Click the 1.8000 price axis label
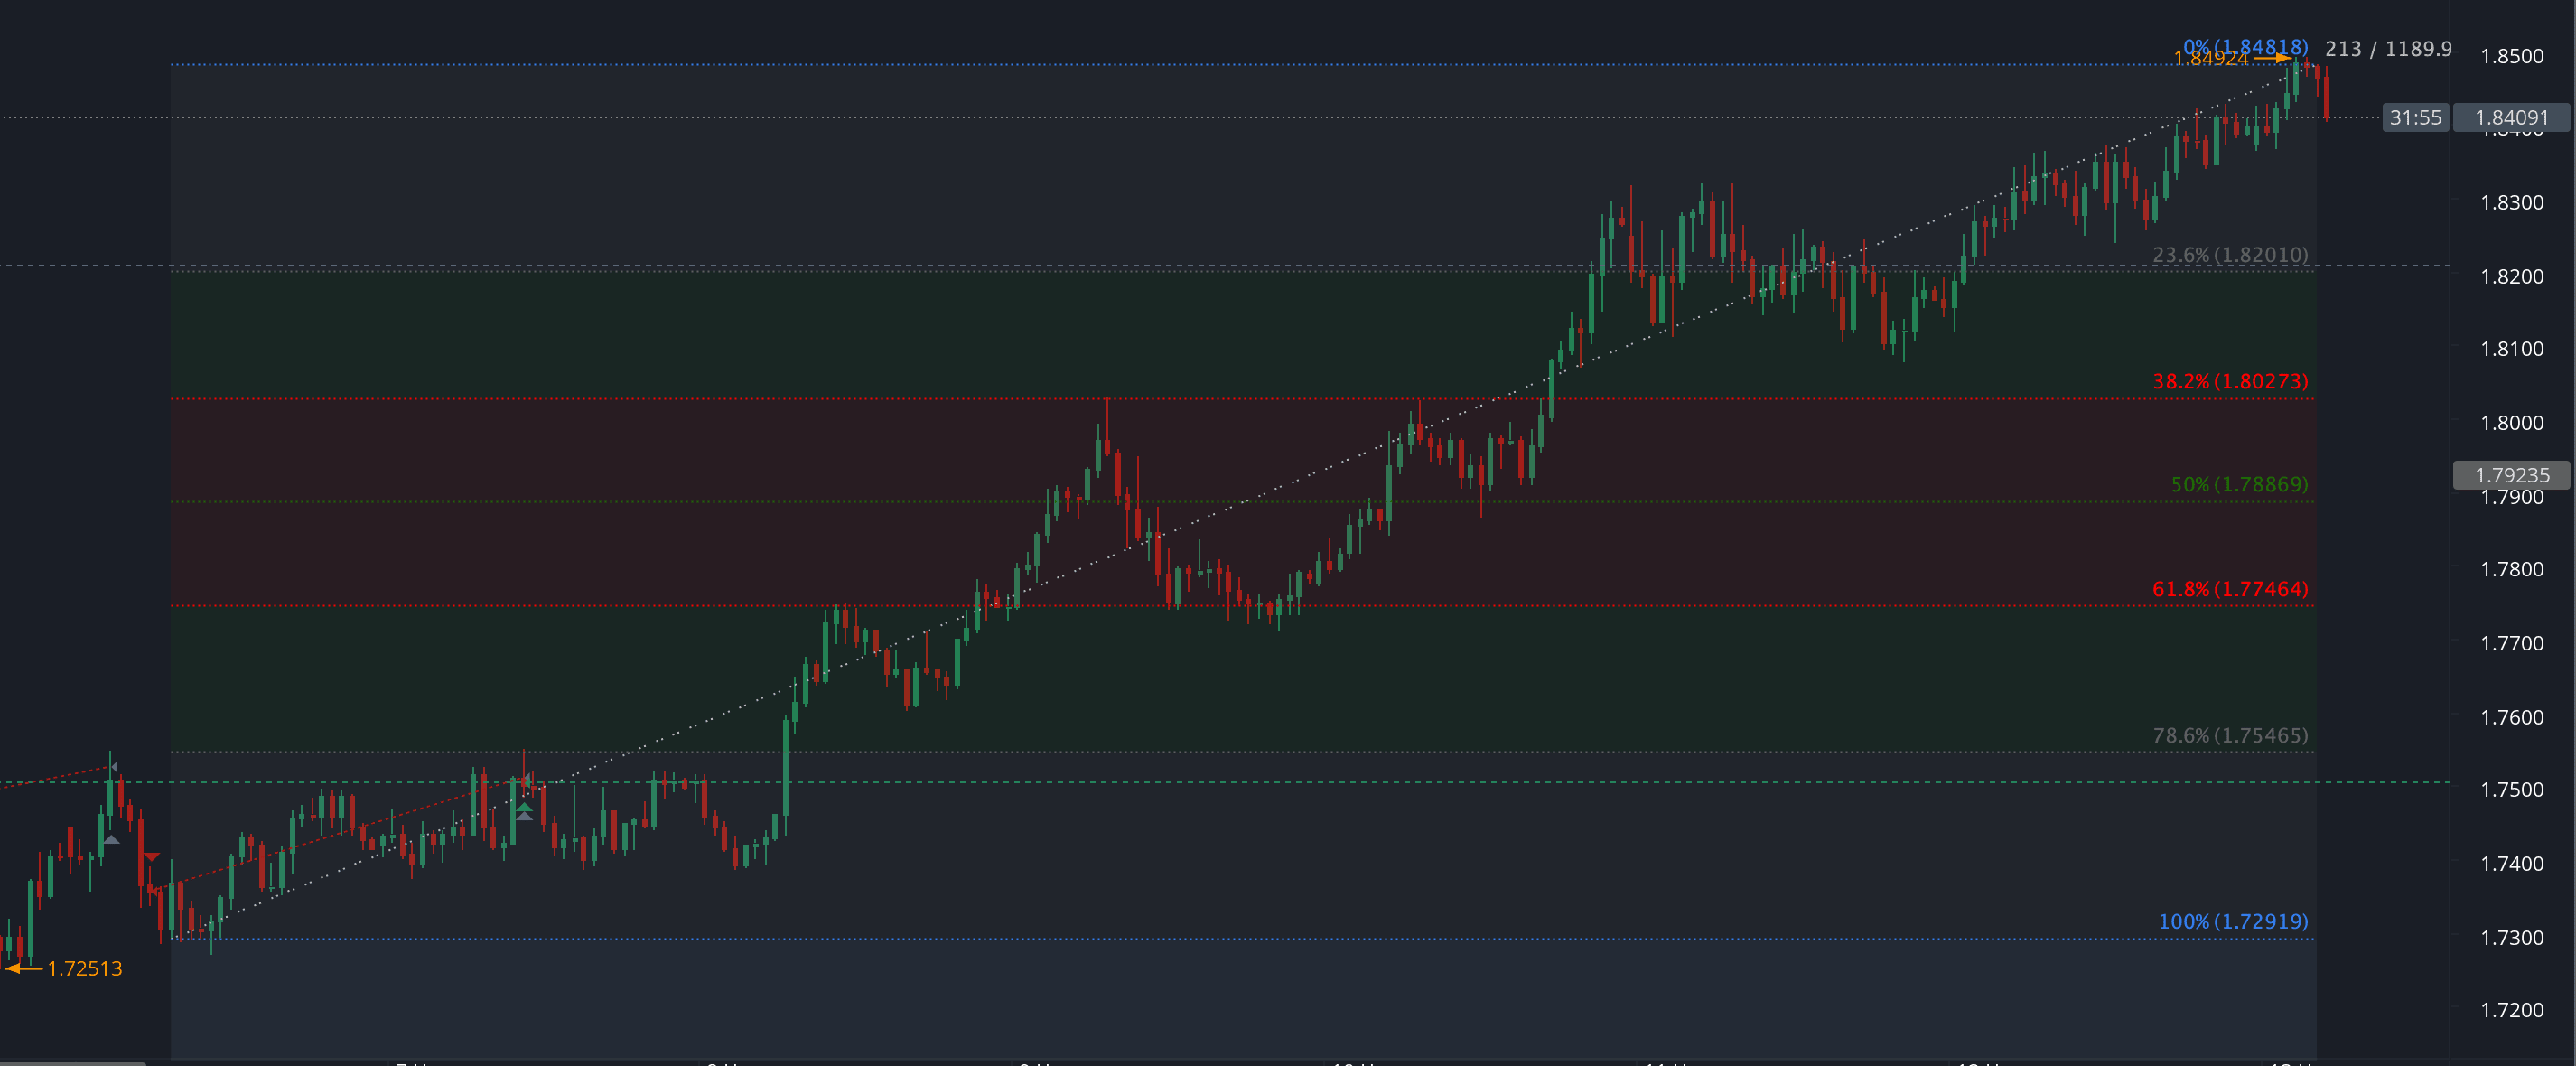The width and height of the screenshot is (2576, 1066). pyautogui.click(x=2511, y=422)
